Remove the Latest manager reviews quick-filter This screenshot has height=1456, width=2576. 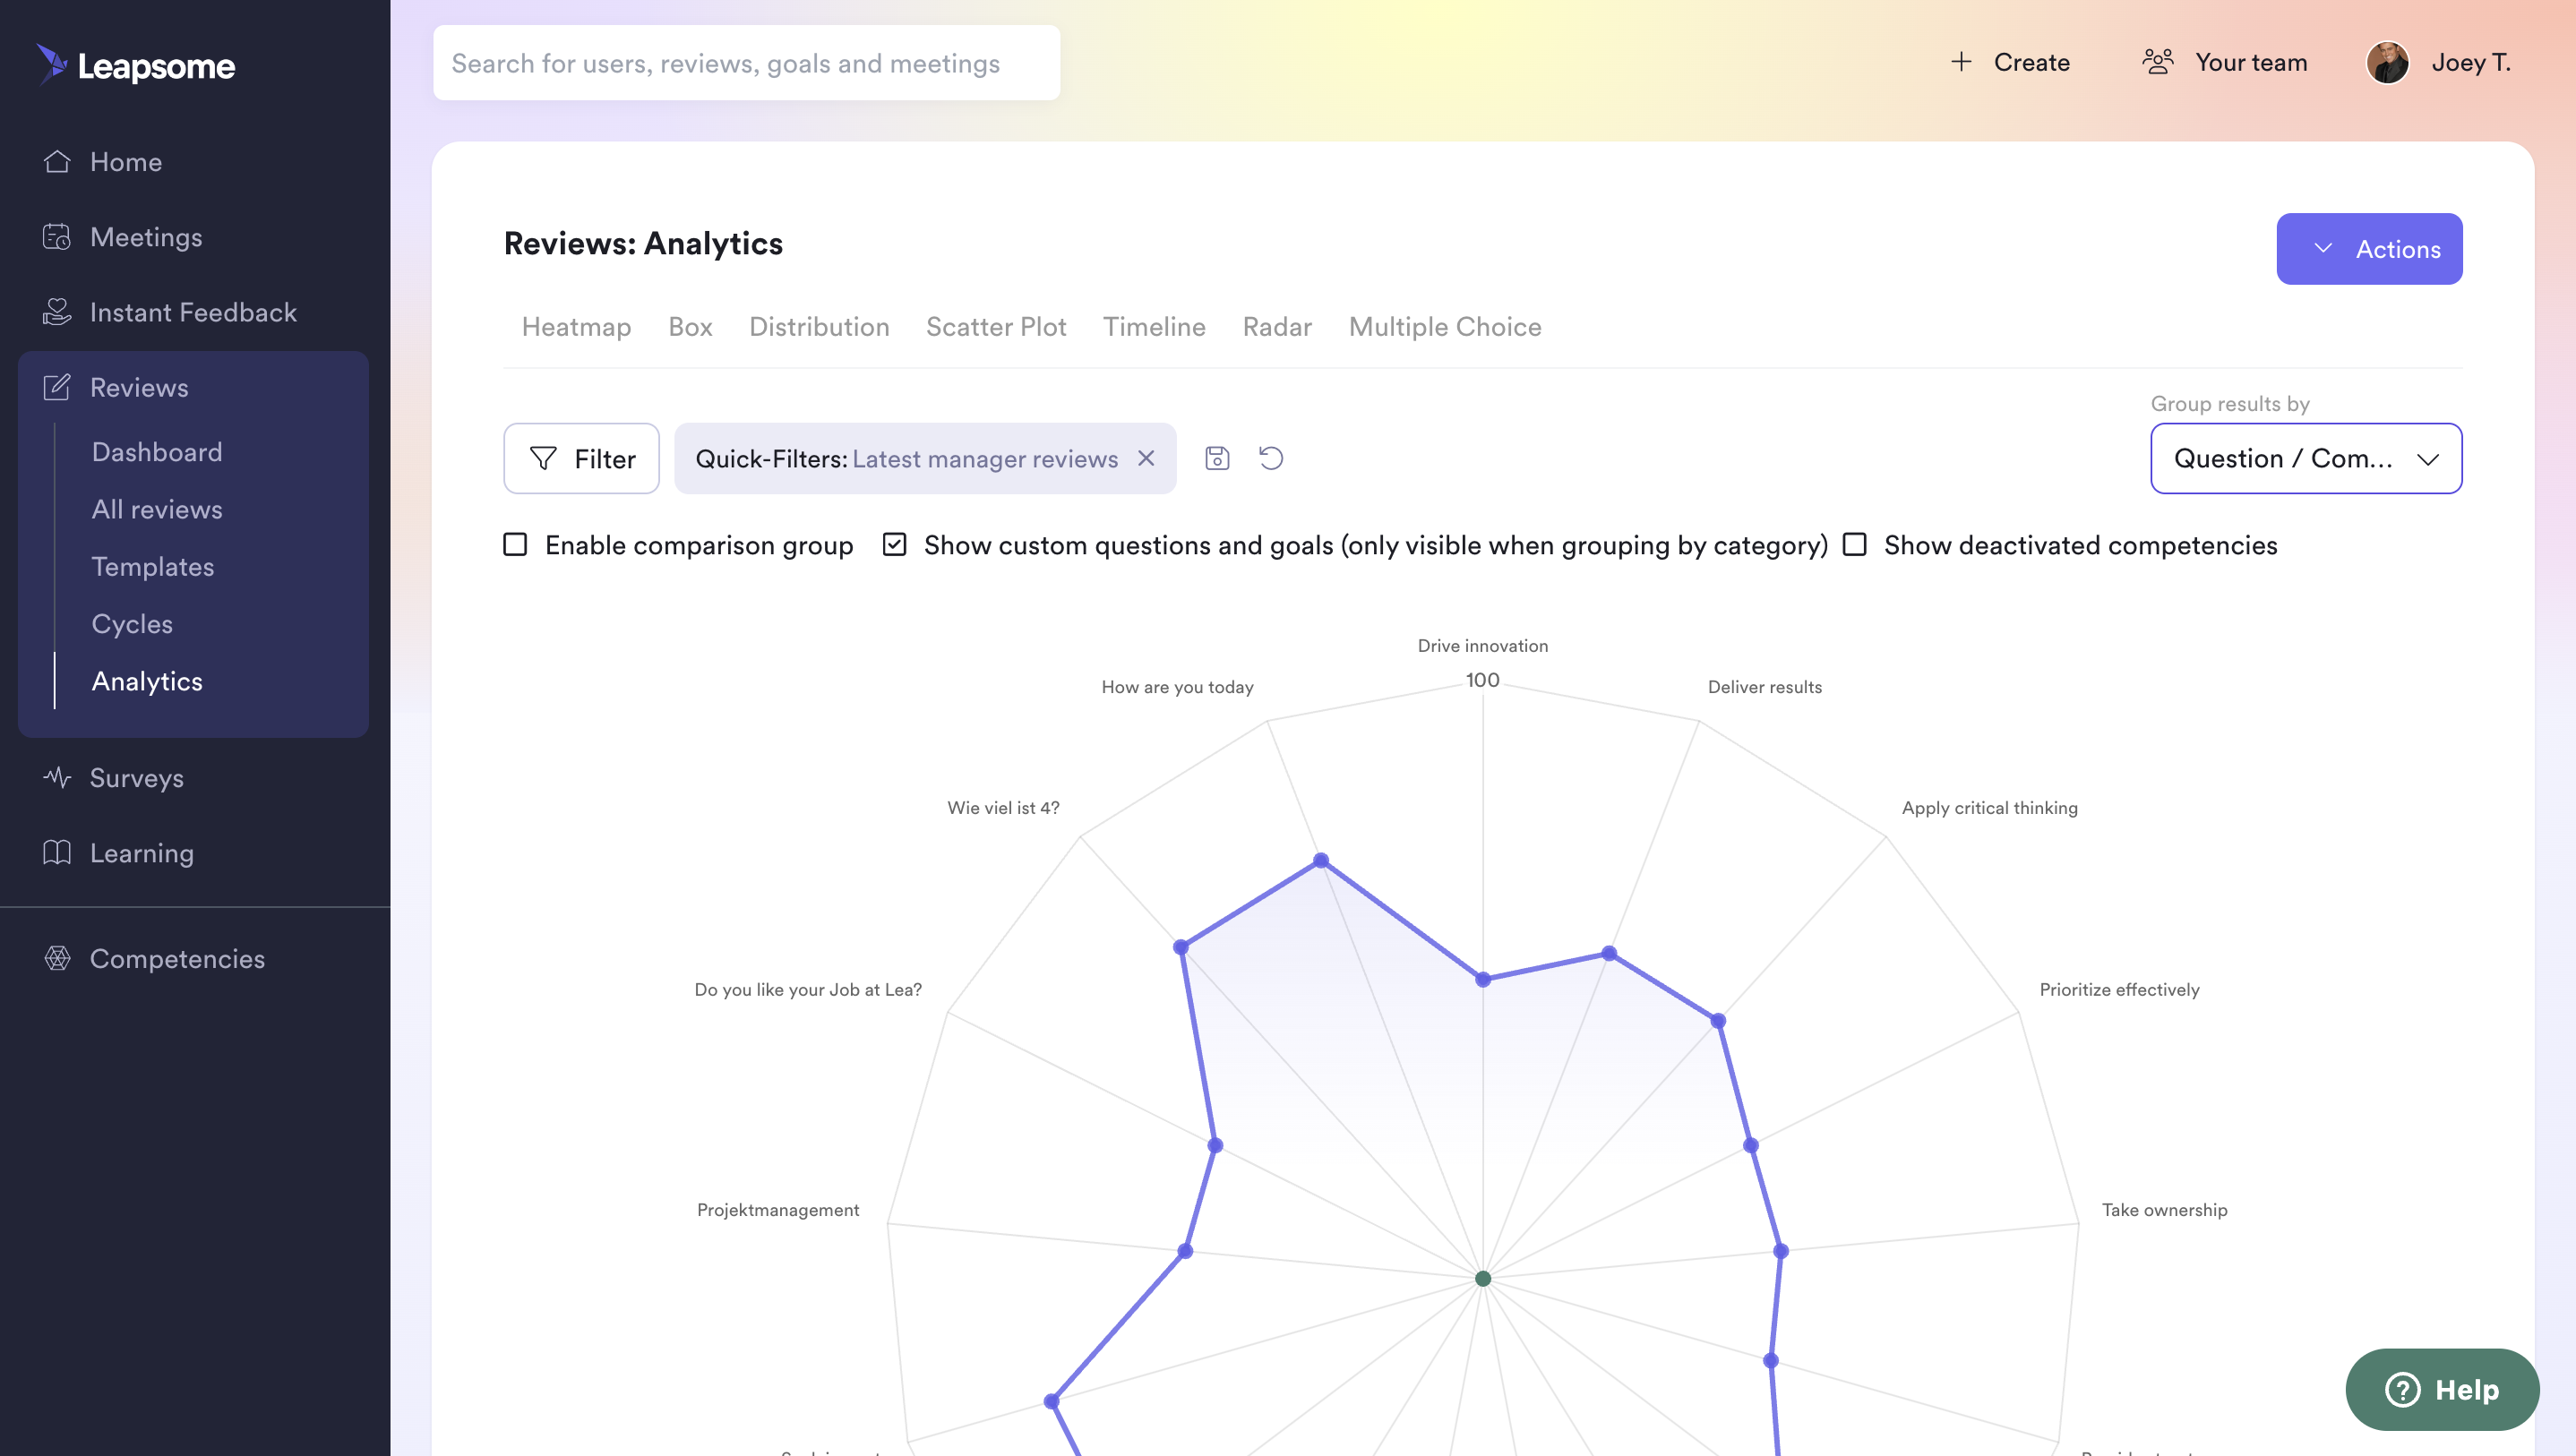[x=1146, y=458]
